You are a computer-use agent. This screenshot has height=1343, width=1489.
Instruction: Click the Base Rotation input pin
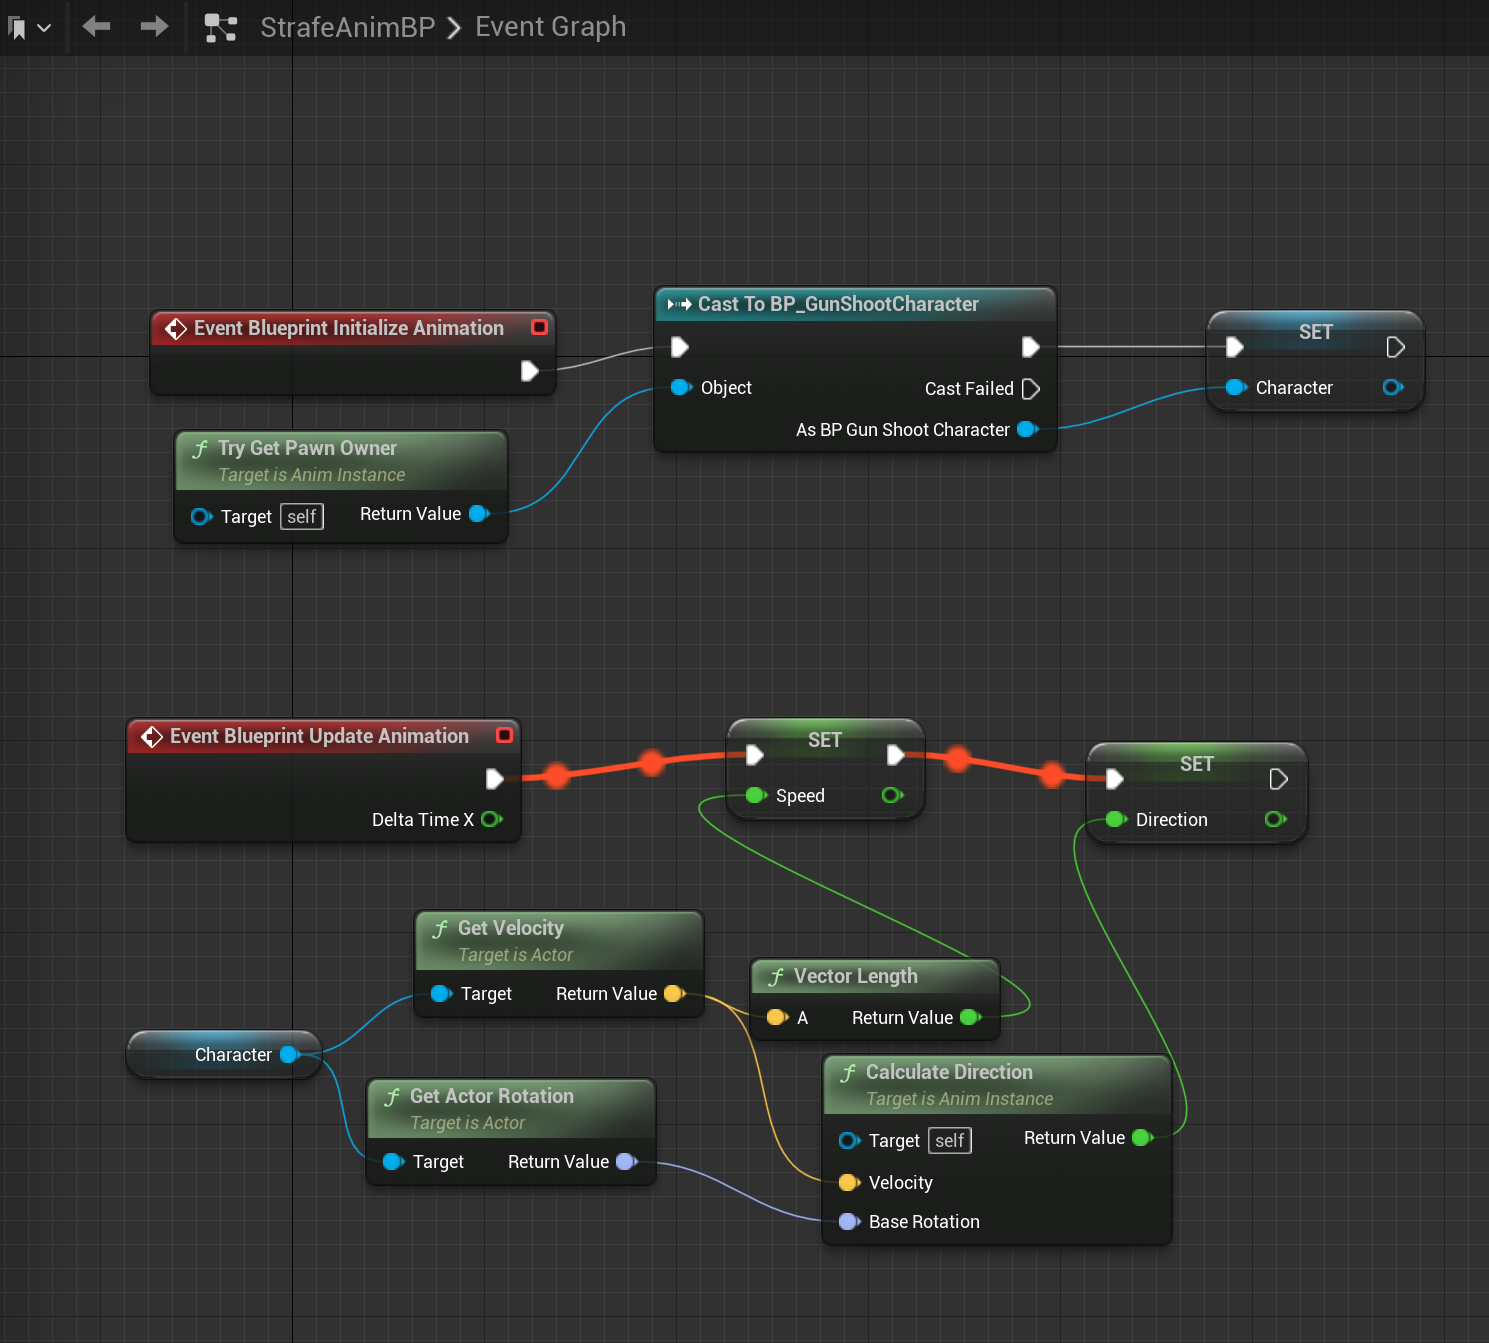849,1221
